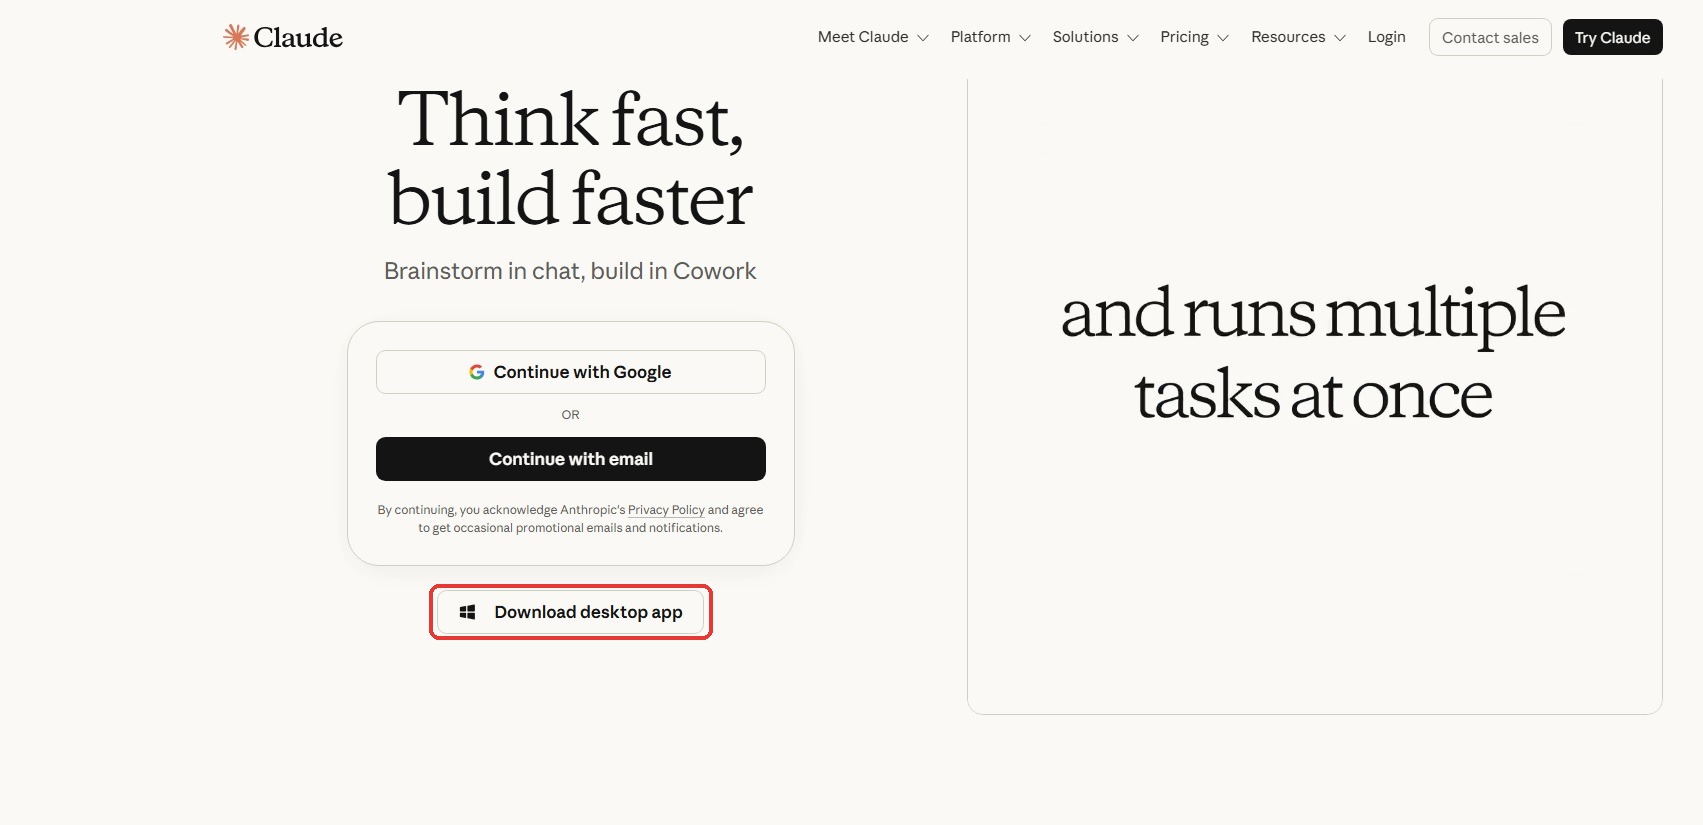This screenshot has height=825, width=1703.
Task: Expand the Pricing chevron arrow
Action: pyautogui.click(x=1223, y=38)
